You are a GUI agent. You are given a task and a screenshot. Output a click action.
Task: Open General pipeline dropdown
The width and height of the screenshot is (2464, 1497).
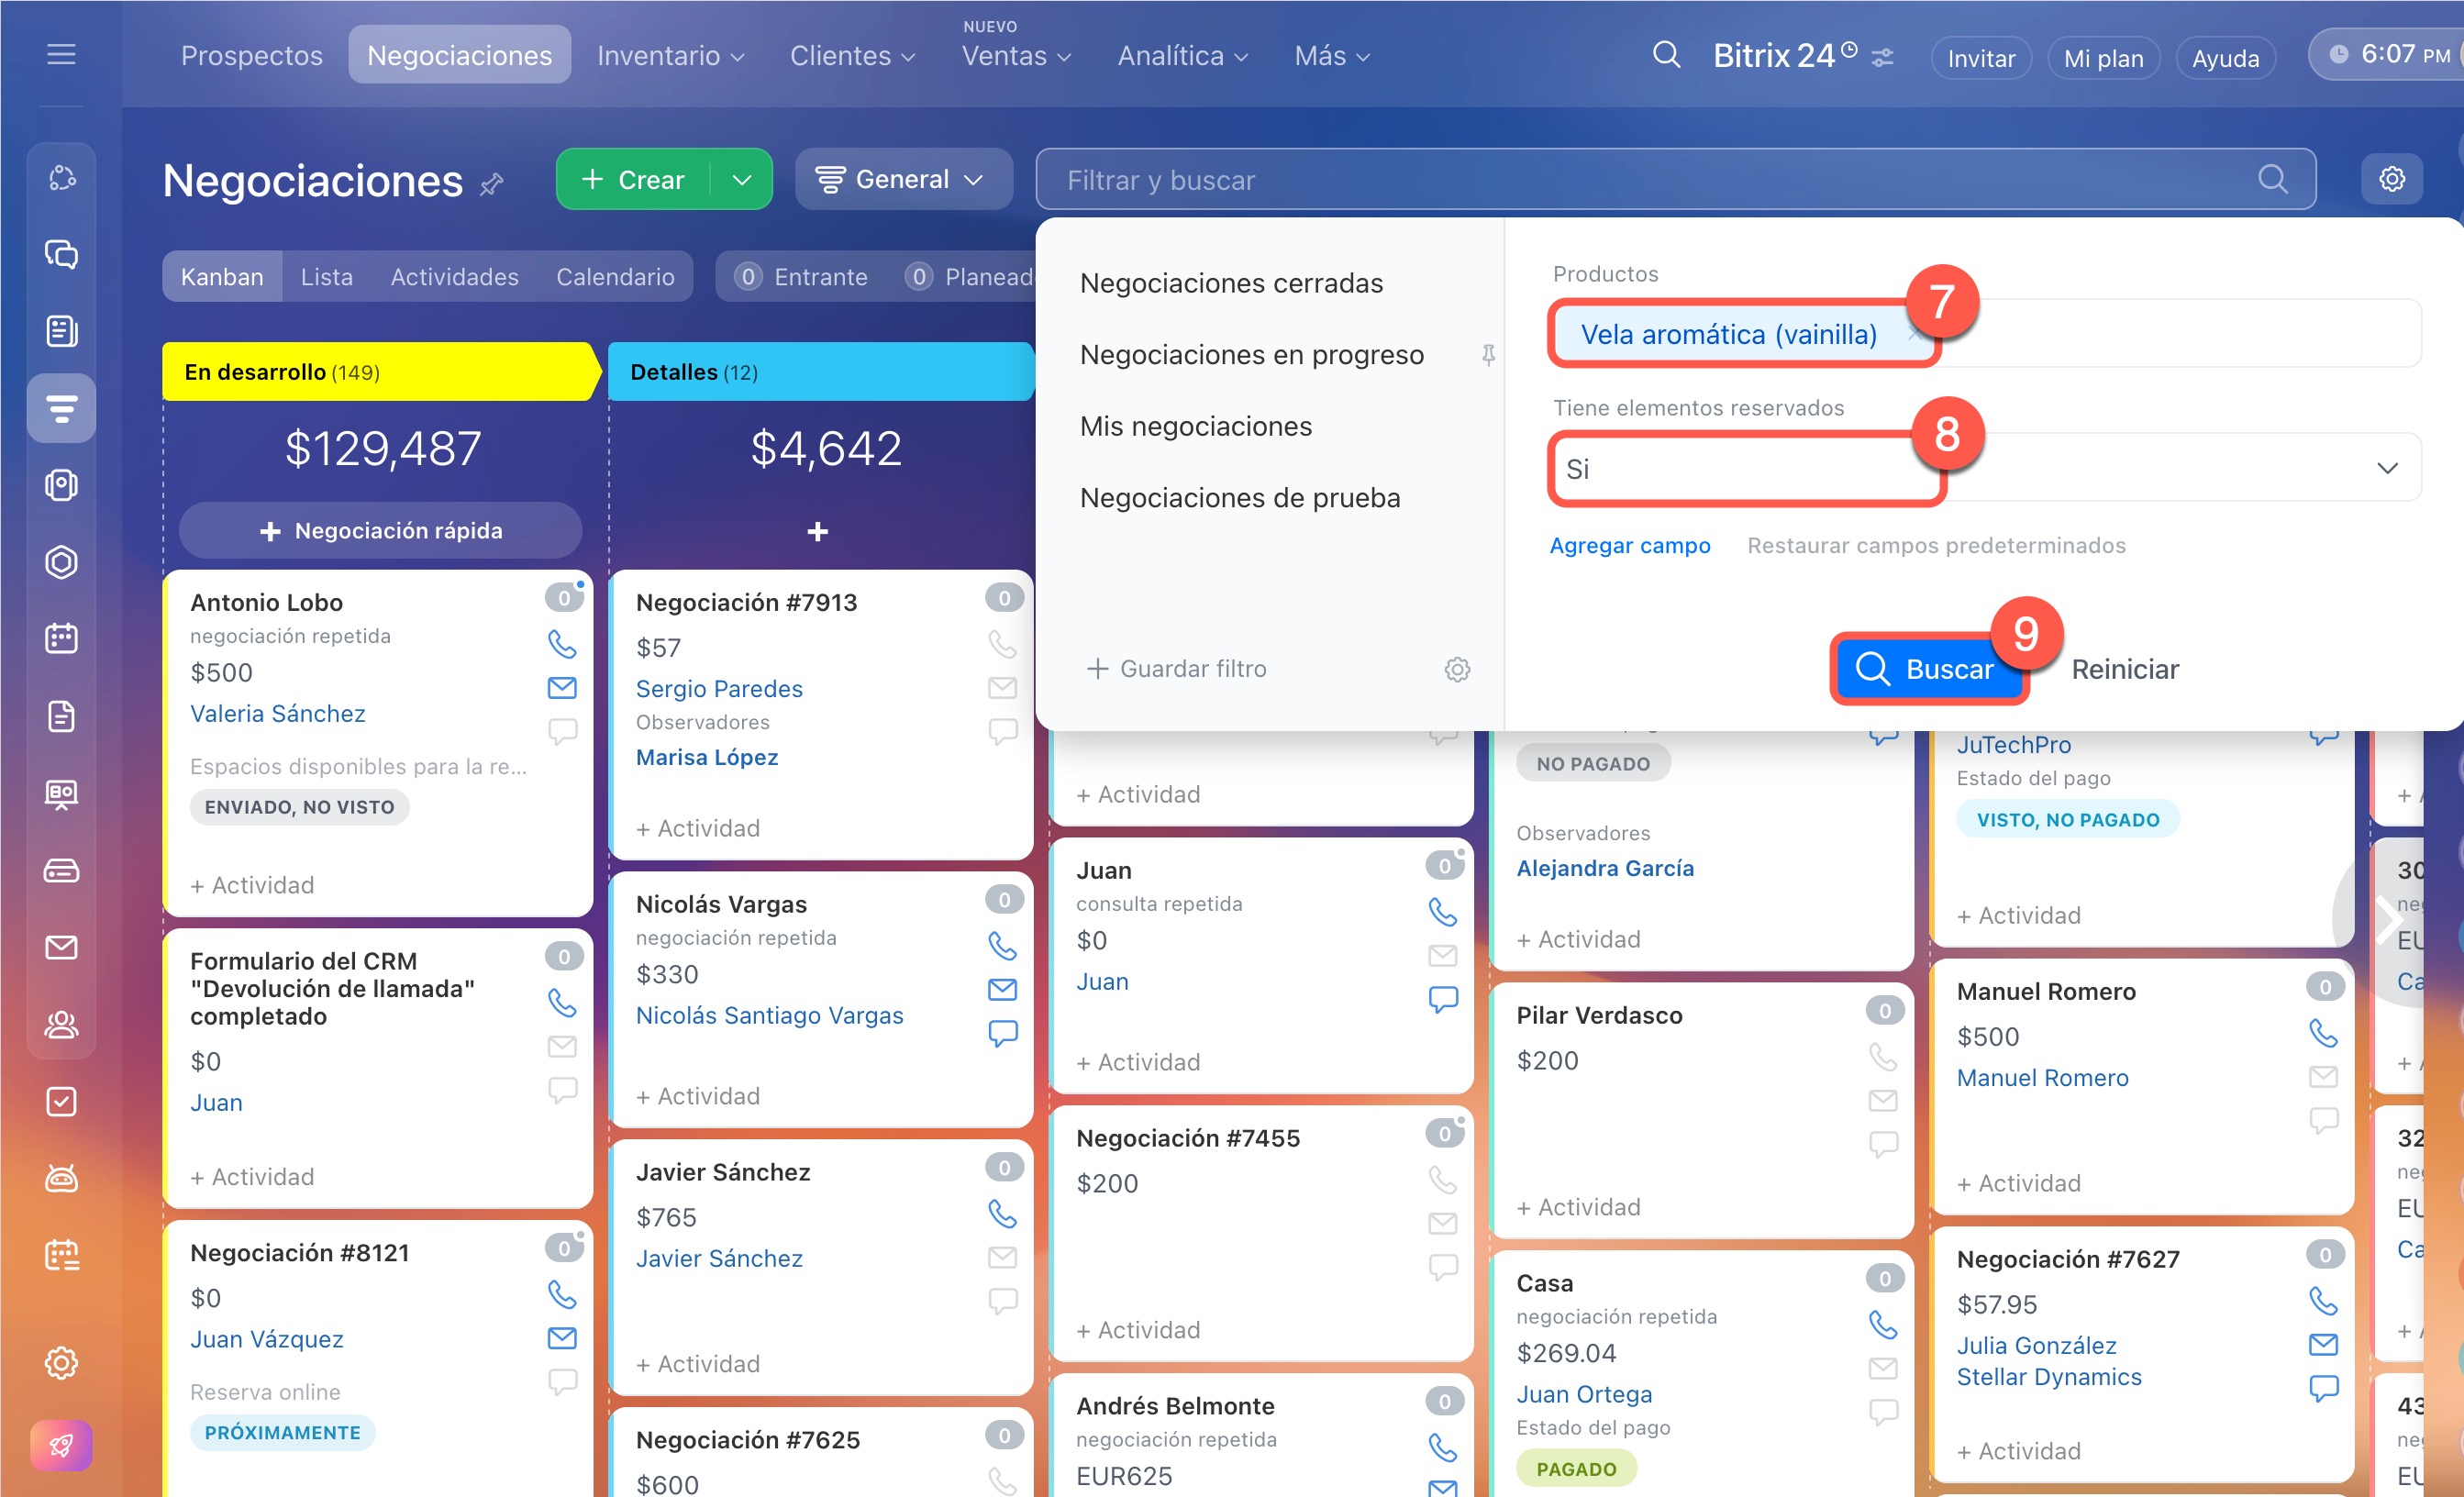(903, 179)
